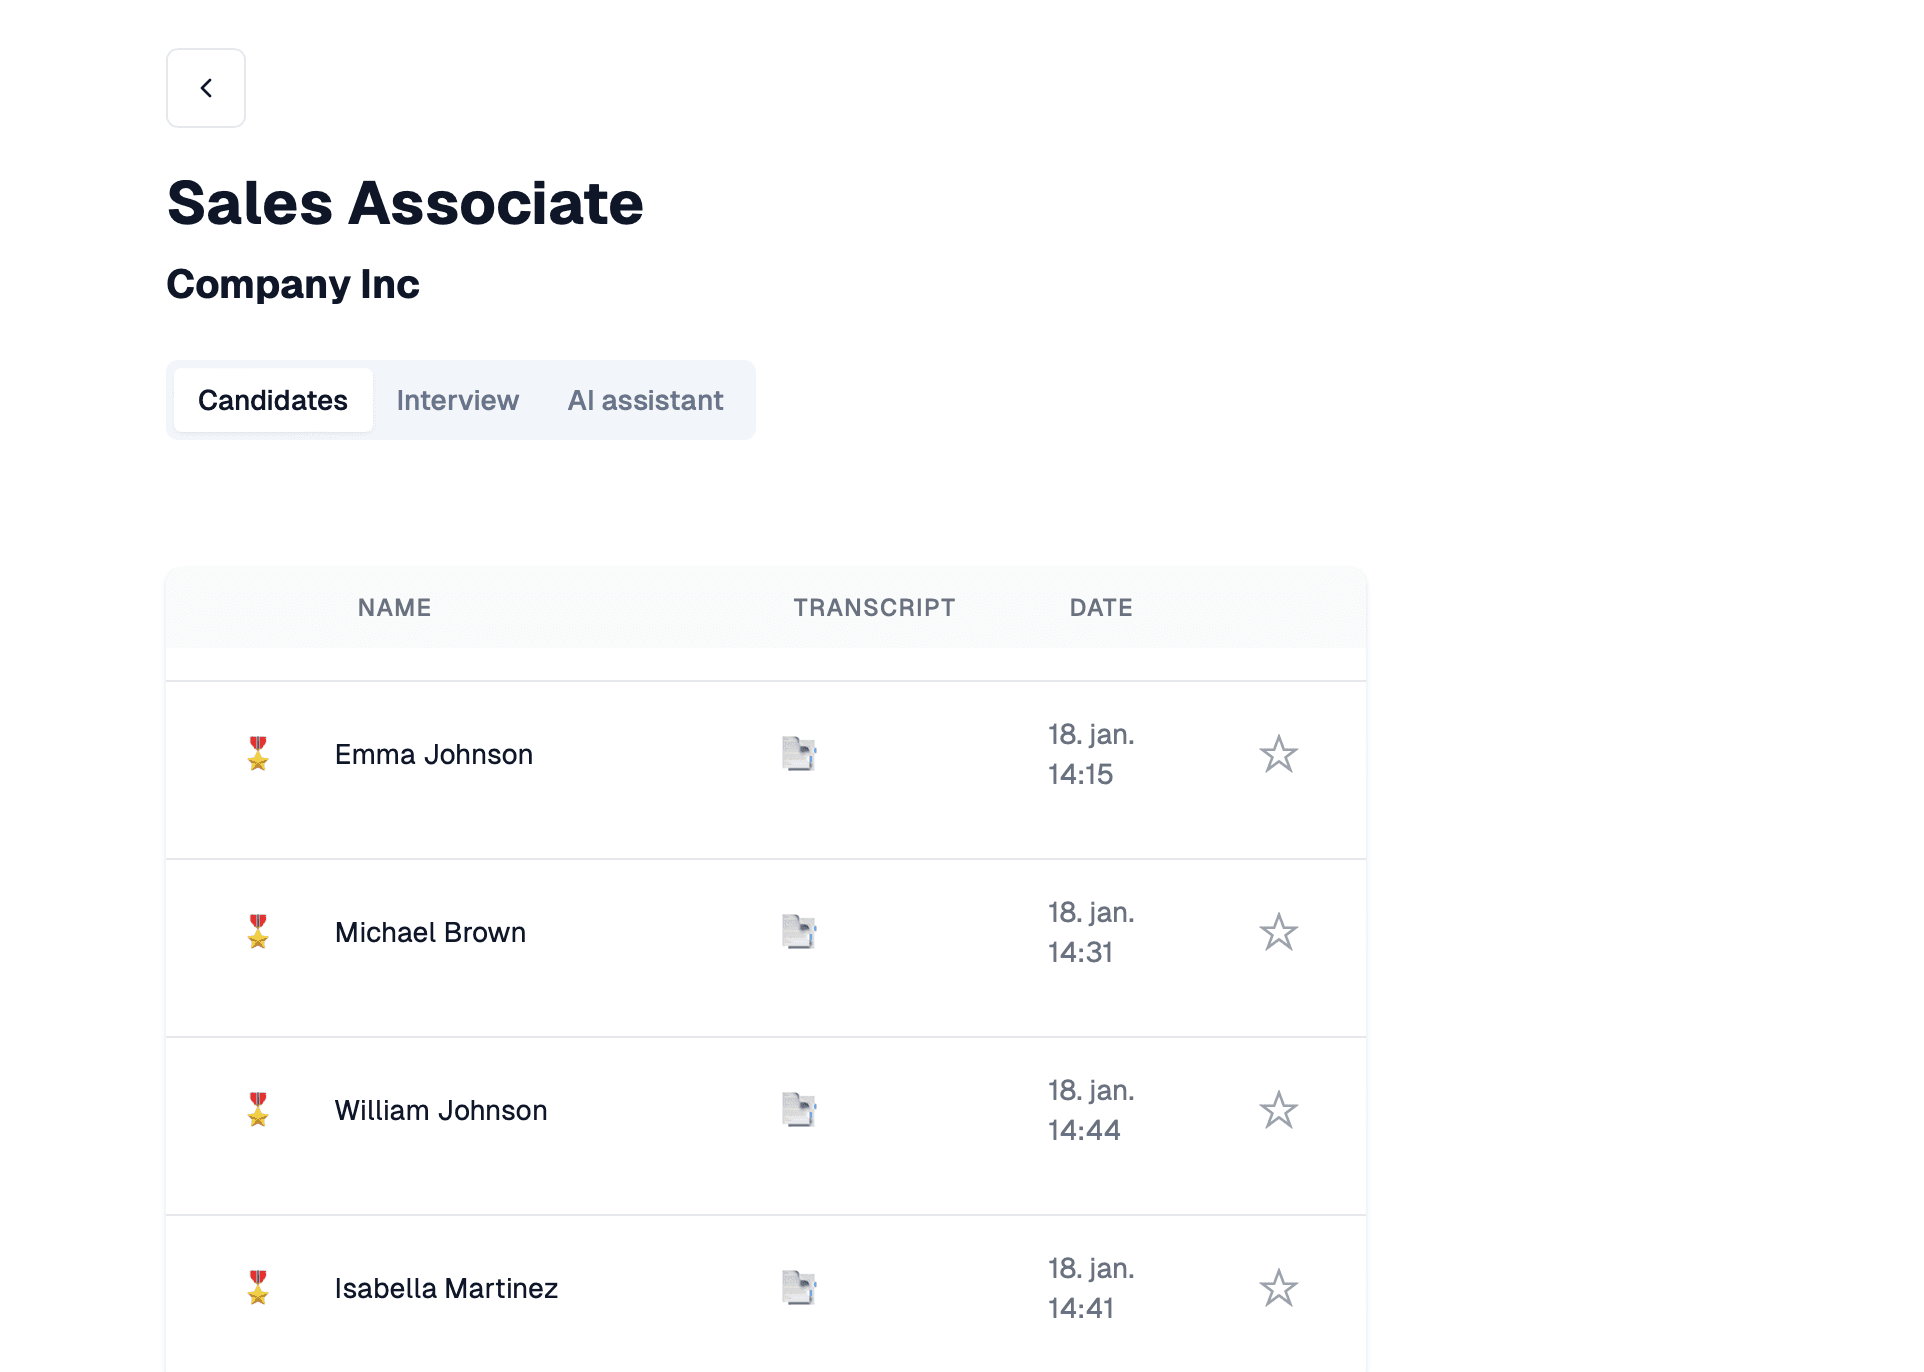Viewport: 1924px width, 1372px height.
Task: Go back using the back arrow button
Action: coord(206,88)
